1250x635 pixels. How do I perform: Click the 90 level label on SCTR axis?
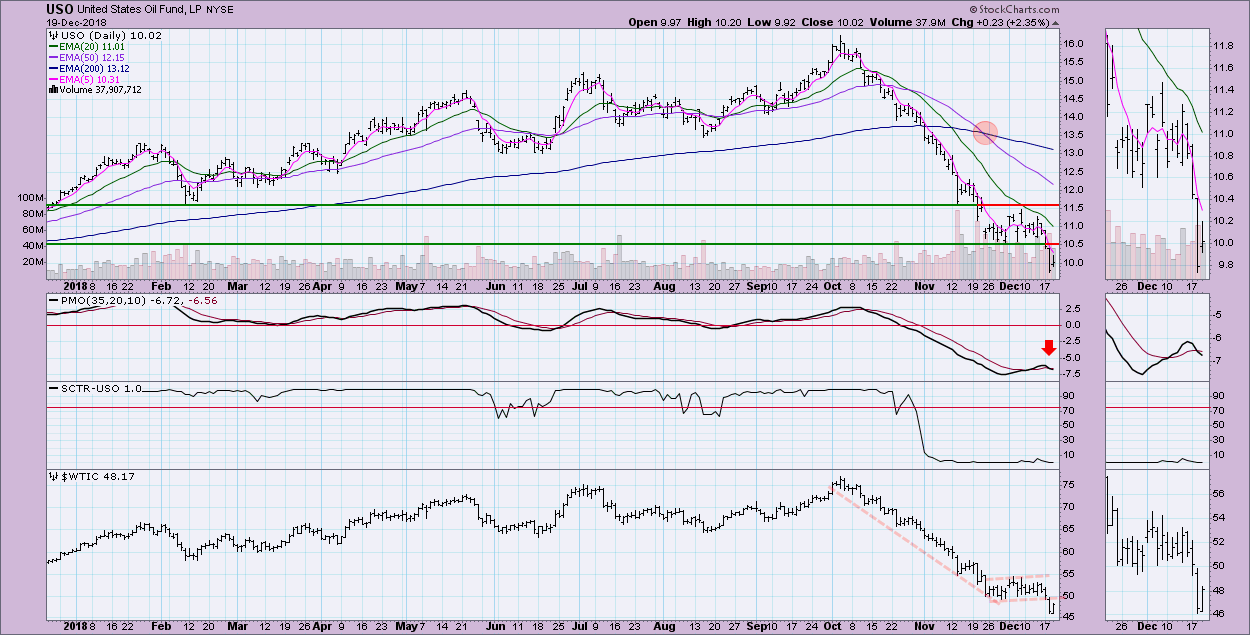(1070, 397)
